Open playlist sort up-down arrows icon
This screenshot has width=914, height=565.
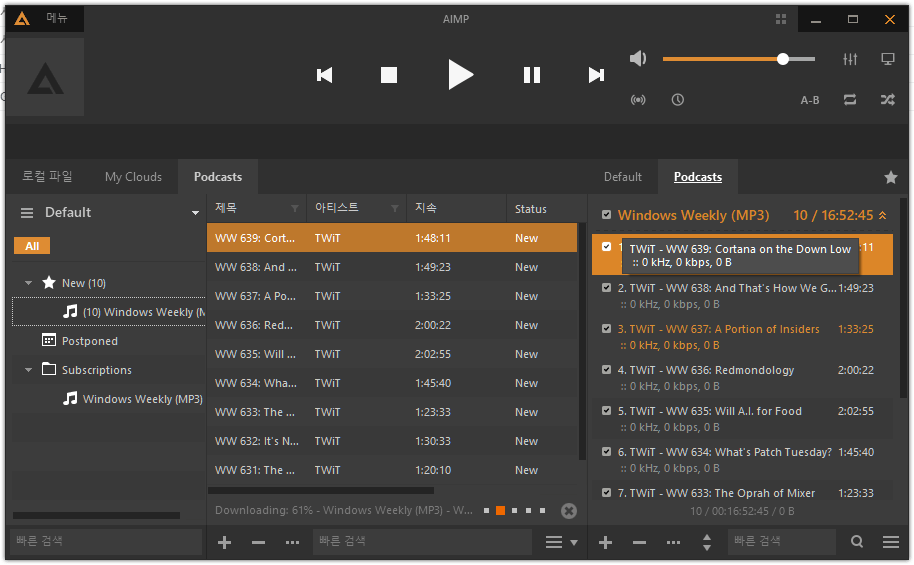(707, 542)
